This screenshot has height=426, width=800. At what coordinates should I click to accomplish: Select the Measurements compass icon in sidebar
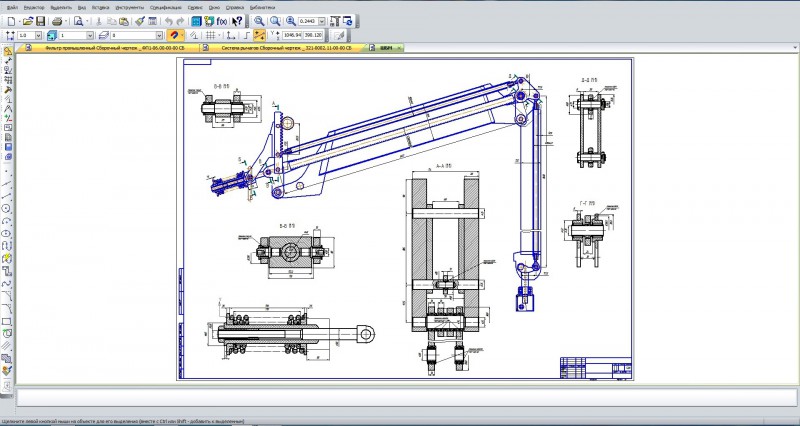coord(8,109)
